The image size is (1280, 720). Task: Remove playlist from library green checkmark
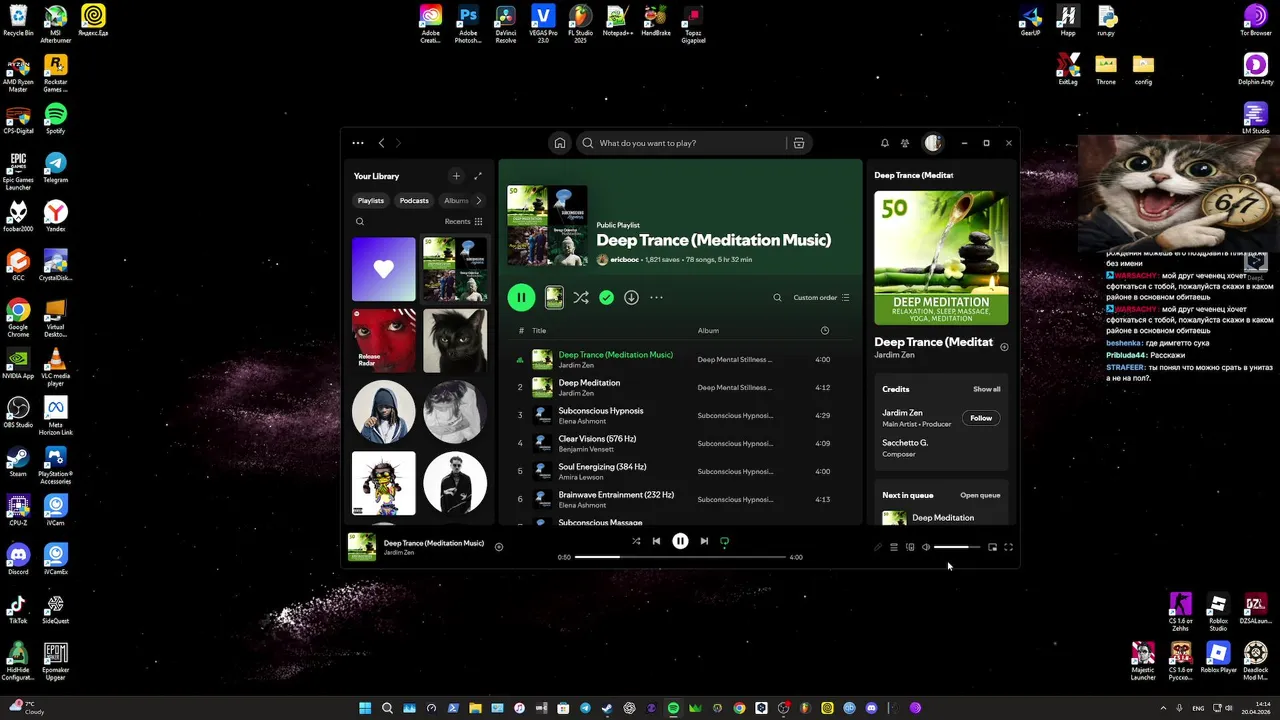tap(606, 297)
